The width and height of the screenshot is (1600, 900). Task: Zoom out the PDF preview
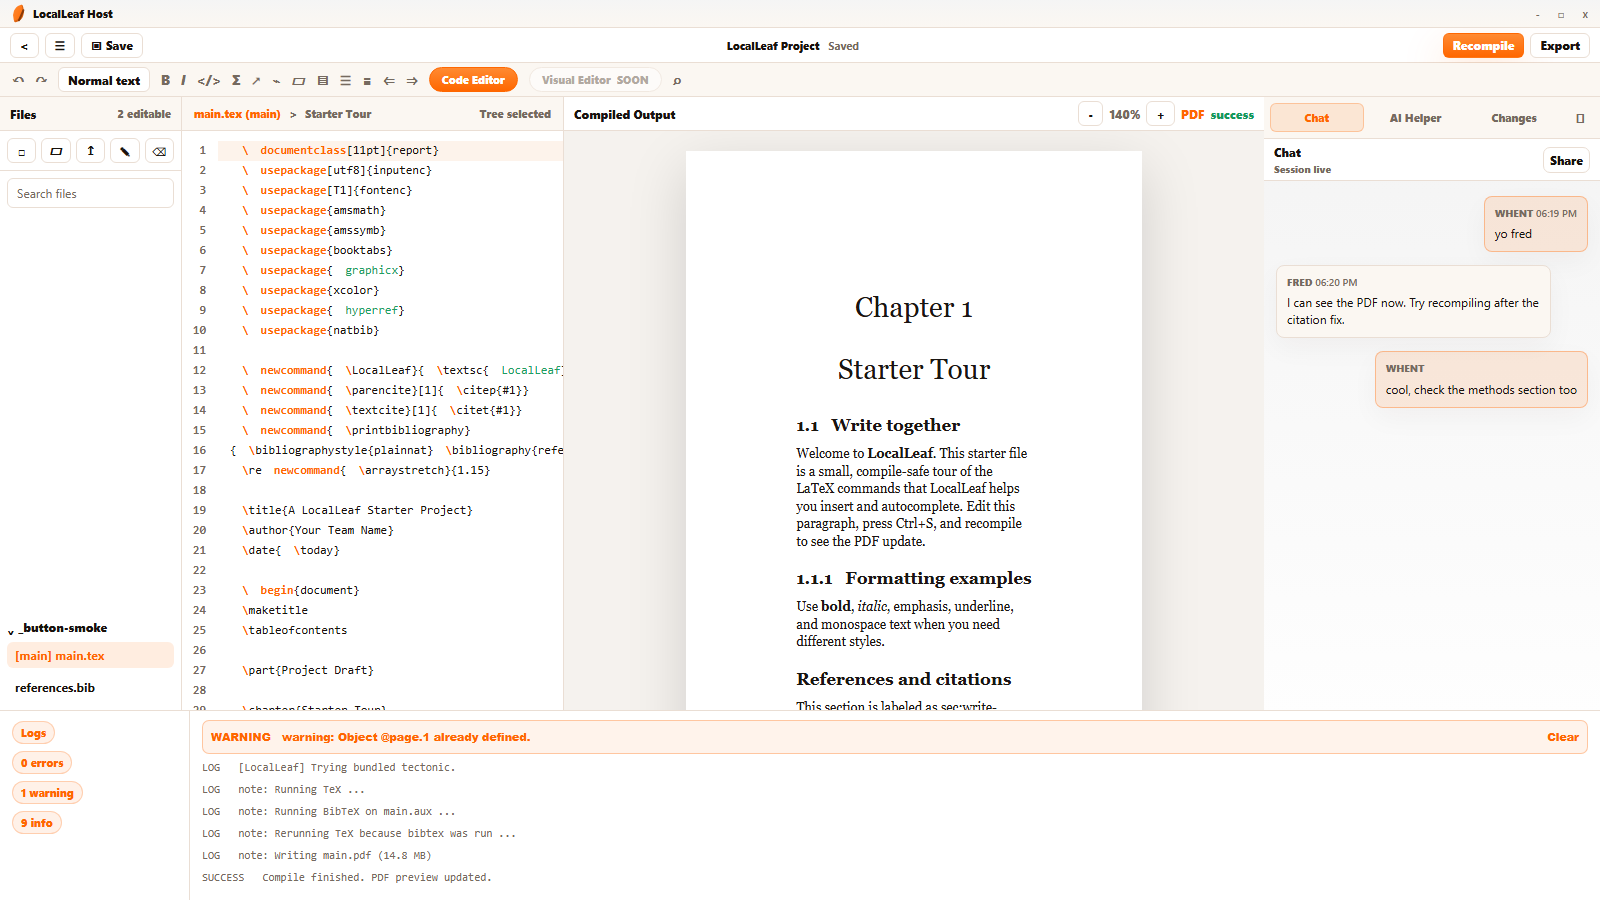click(x=1090, y=115)
